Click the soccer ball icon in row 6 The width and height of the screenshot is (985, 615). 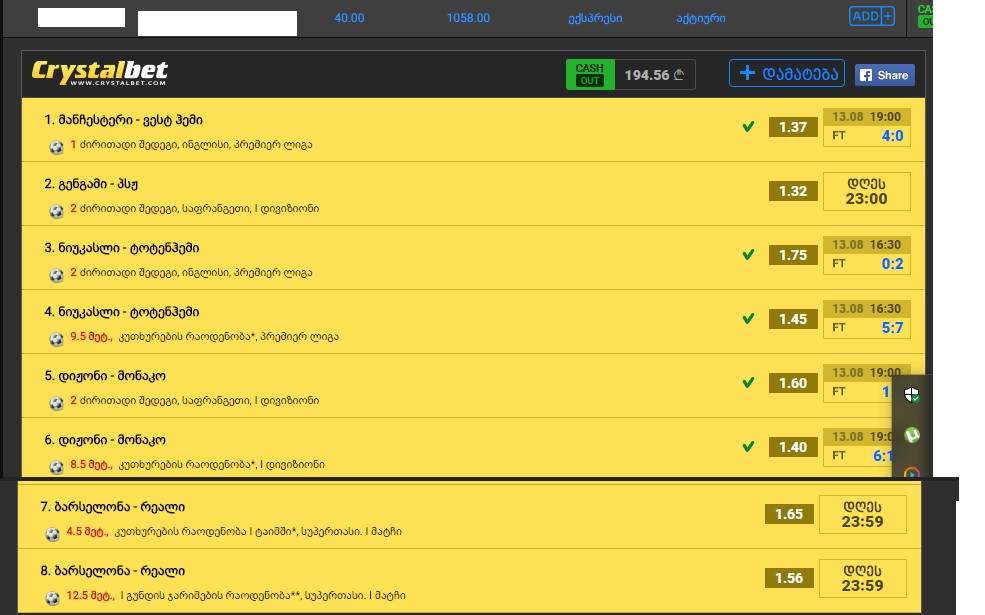click(x=57, y=467)
